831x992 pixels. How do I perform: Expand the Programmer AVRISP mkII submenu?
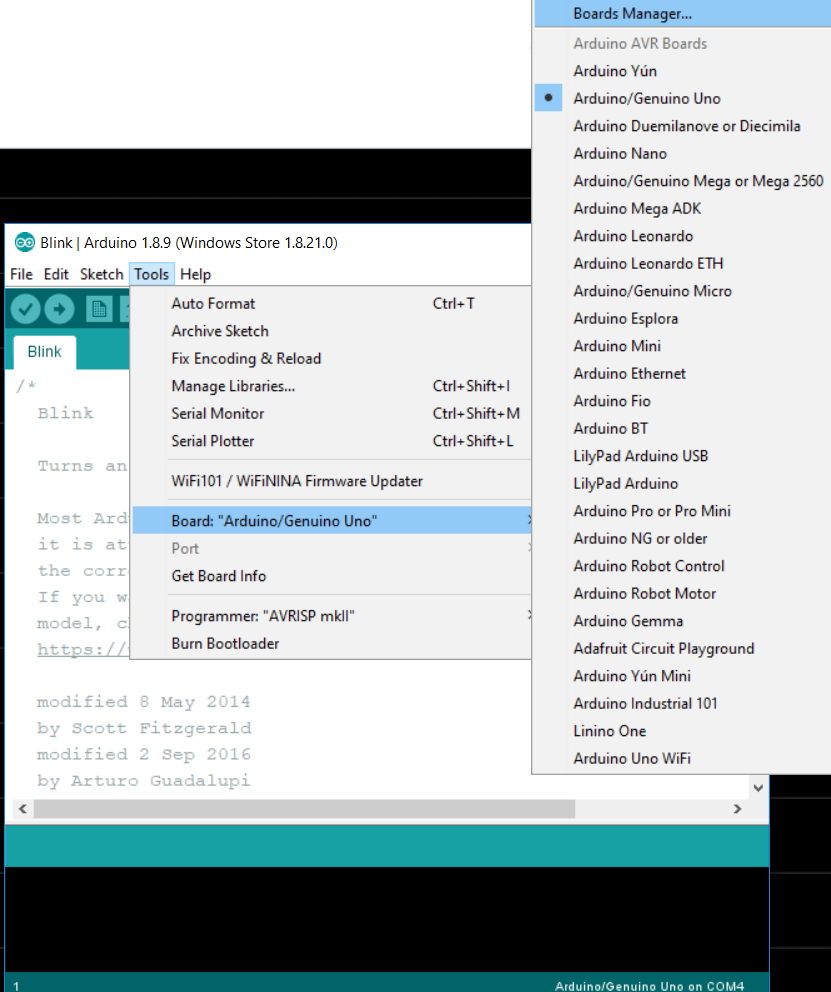tap(331, 616)
